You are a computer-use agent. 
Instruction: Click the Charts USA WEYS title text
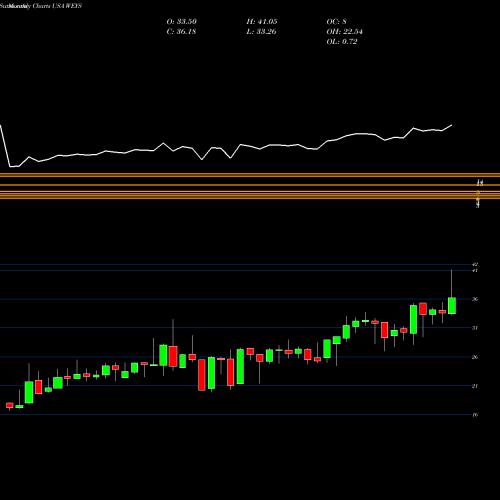[57, 6]
